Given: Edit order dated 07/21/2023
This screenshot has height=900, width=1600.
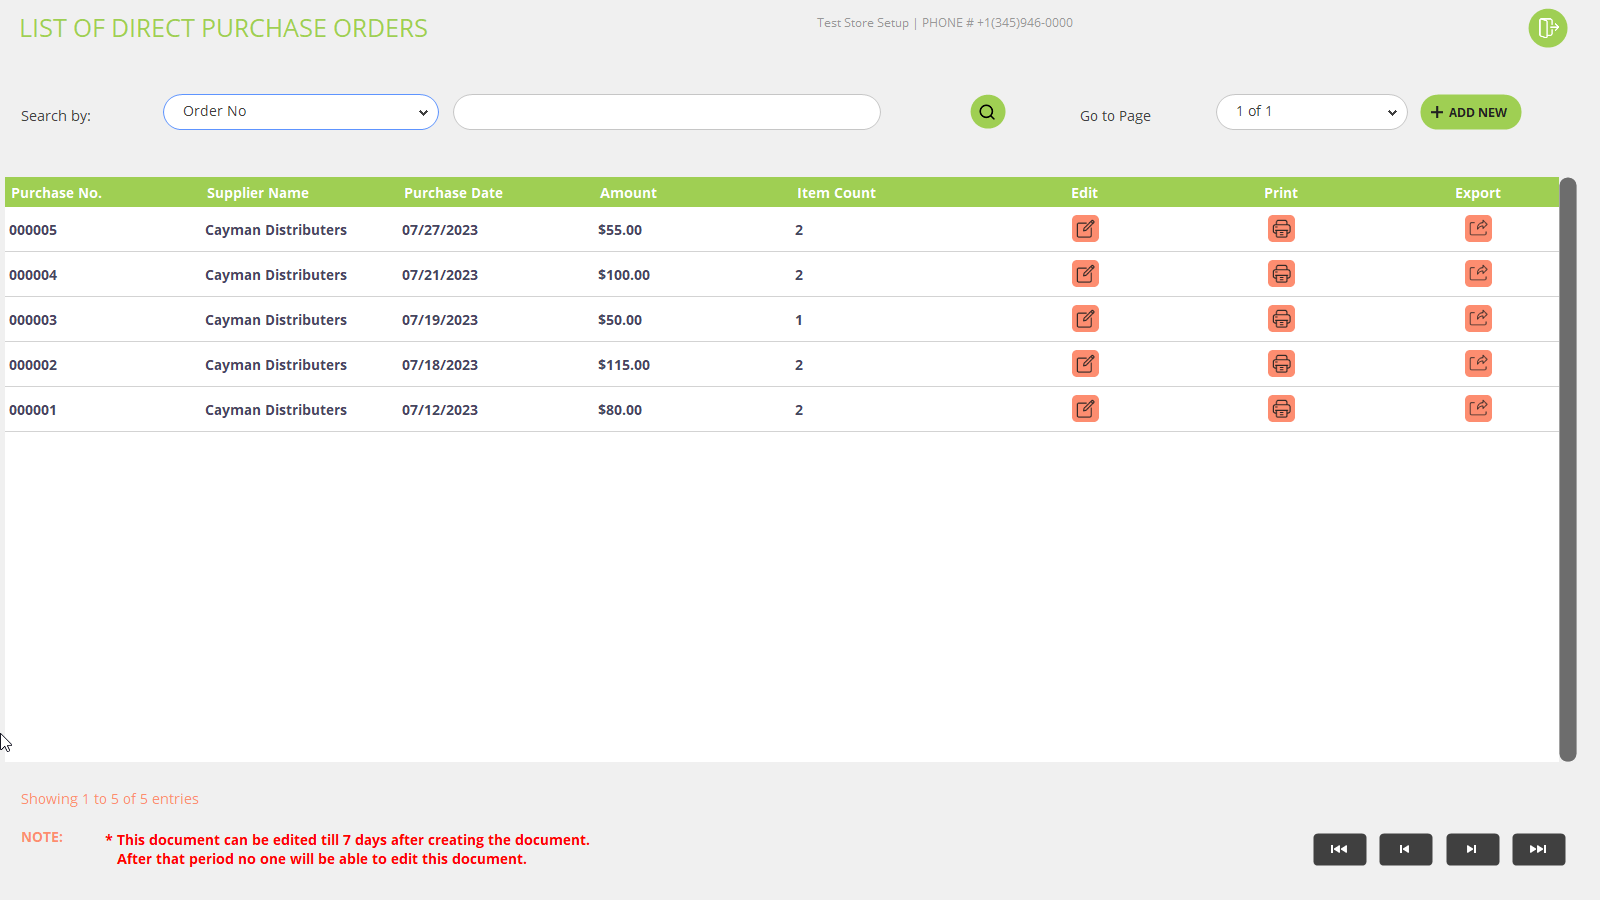Looking at the screenshot, I should pyautogui.click(x=1085, y=274).
